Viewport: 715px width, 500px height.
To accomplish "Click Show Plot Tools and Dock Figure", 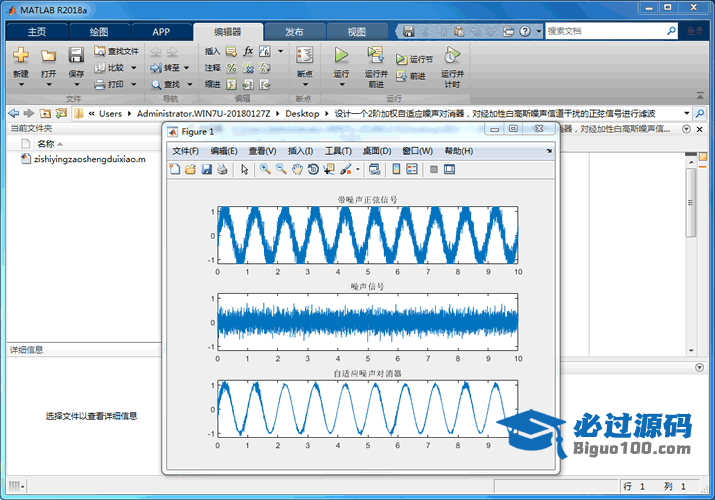I will pos(450,170).
